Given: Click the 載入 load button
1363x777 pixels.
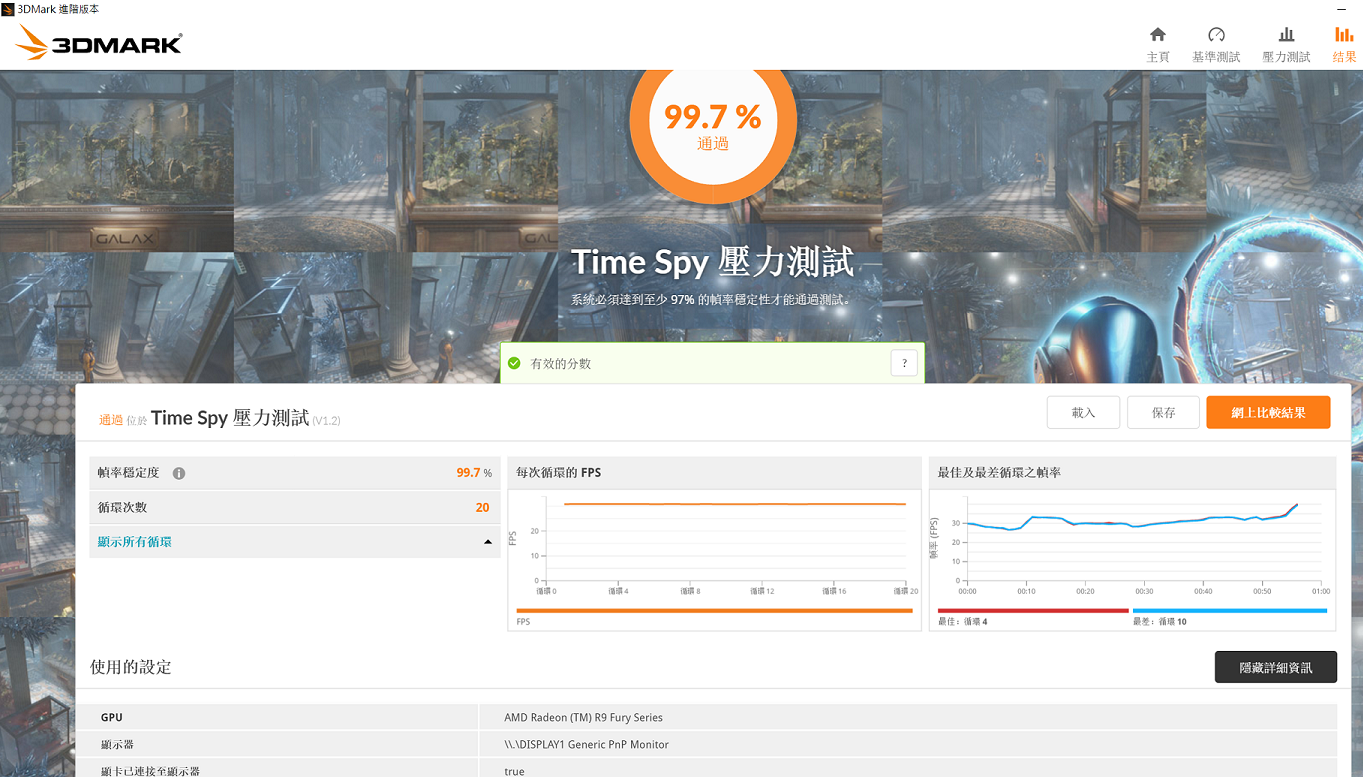Looking at the screenshot, I should tap(1083, 412).
